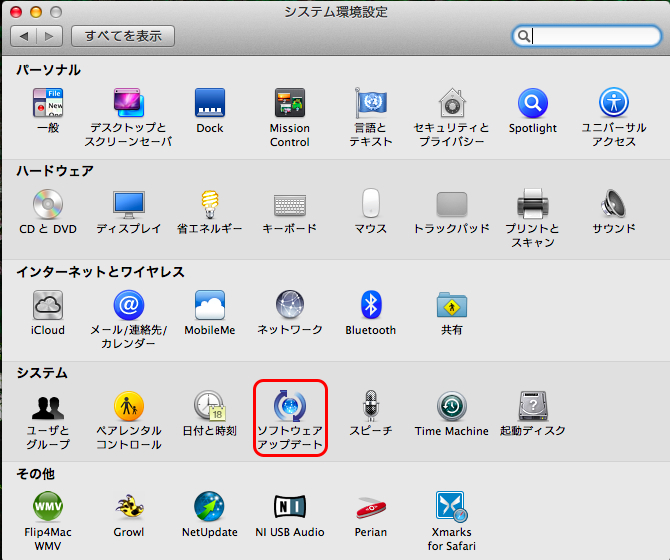Open the Dock preferences icon
670x560 pixels.
(209, 103)
